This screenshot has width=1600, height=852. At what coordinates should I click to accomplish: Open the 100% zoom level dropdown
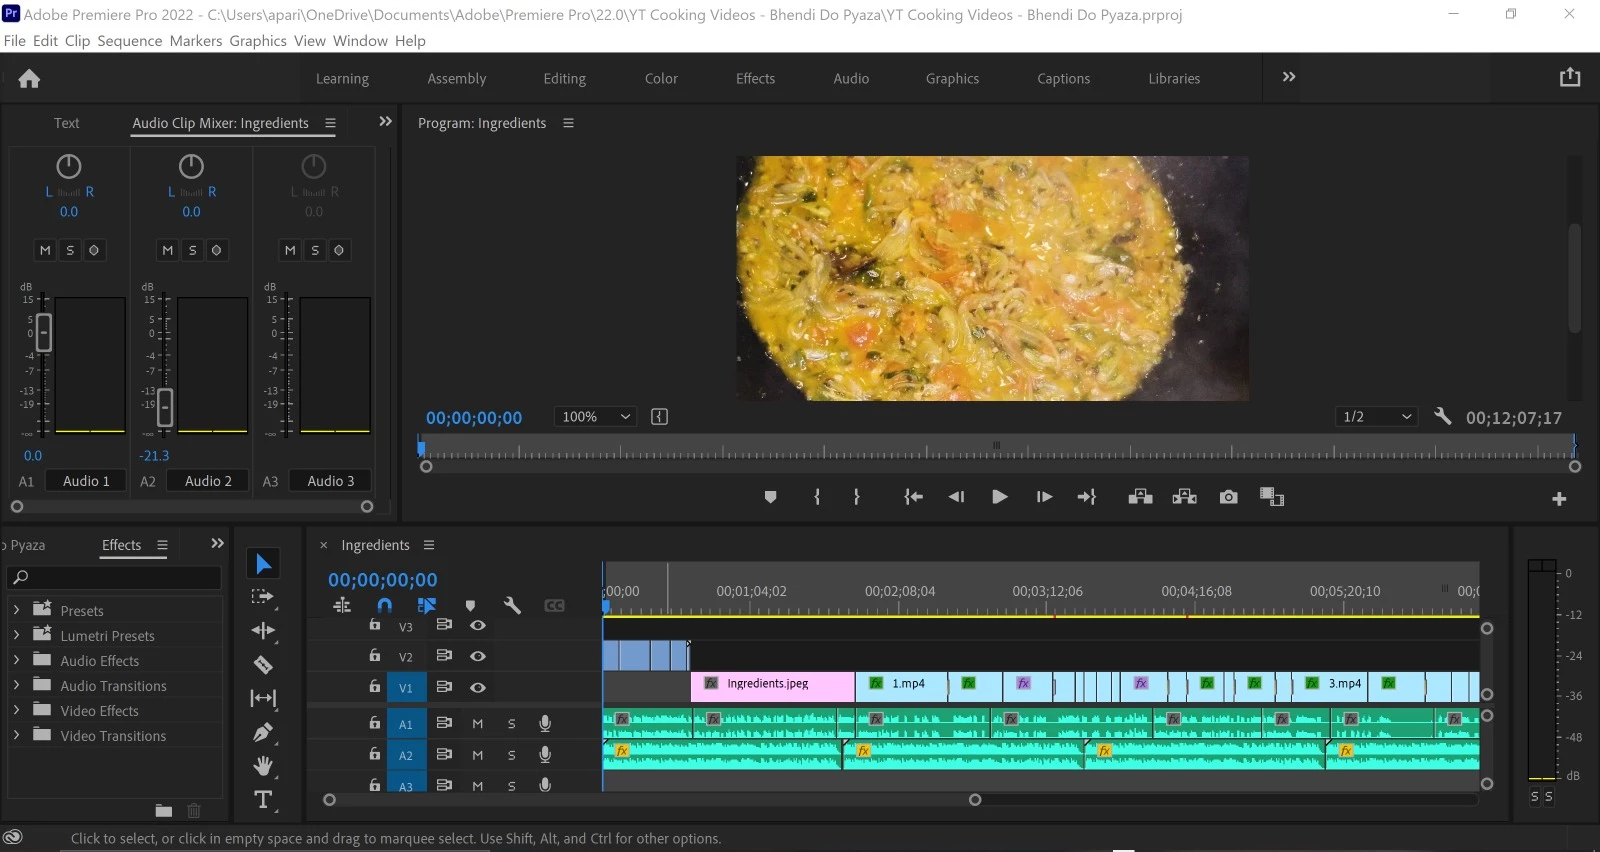click(x=596, y=417)
